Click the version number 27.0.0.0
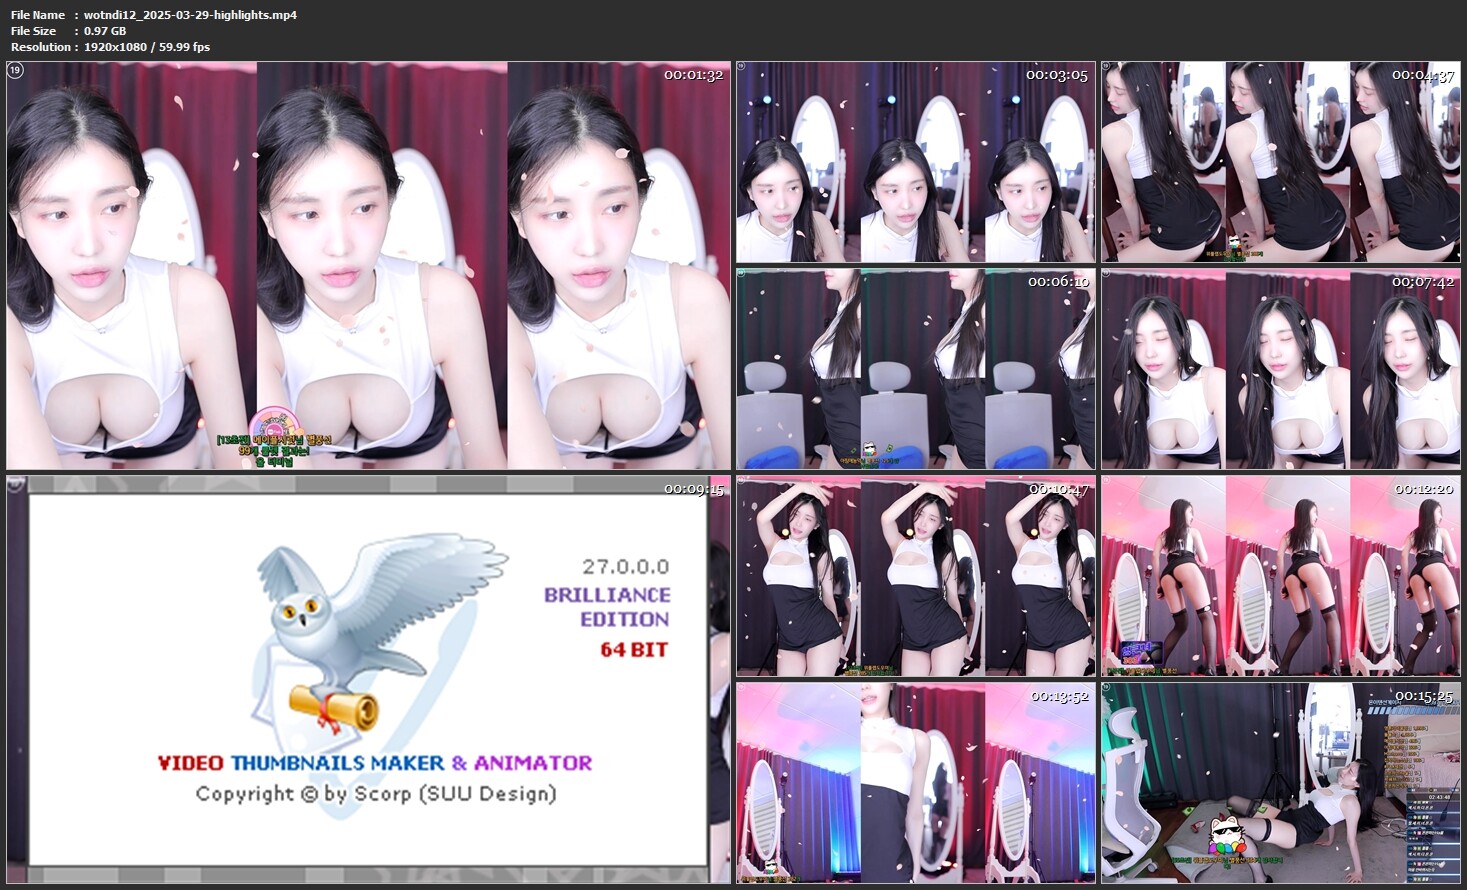1467x890 pixels. pyautogui.click(x=625, y=566)
